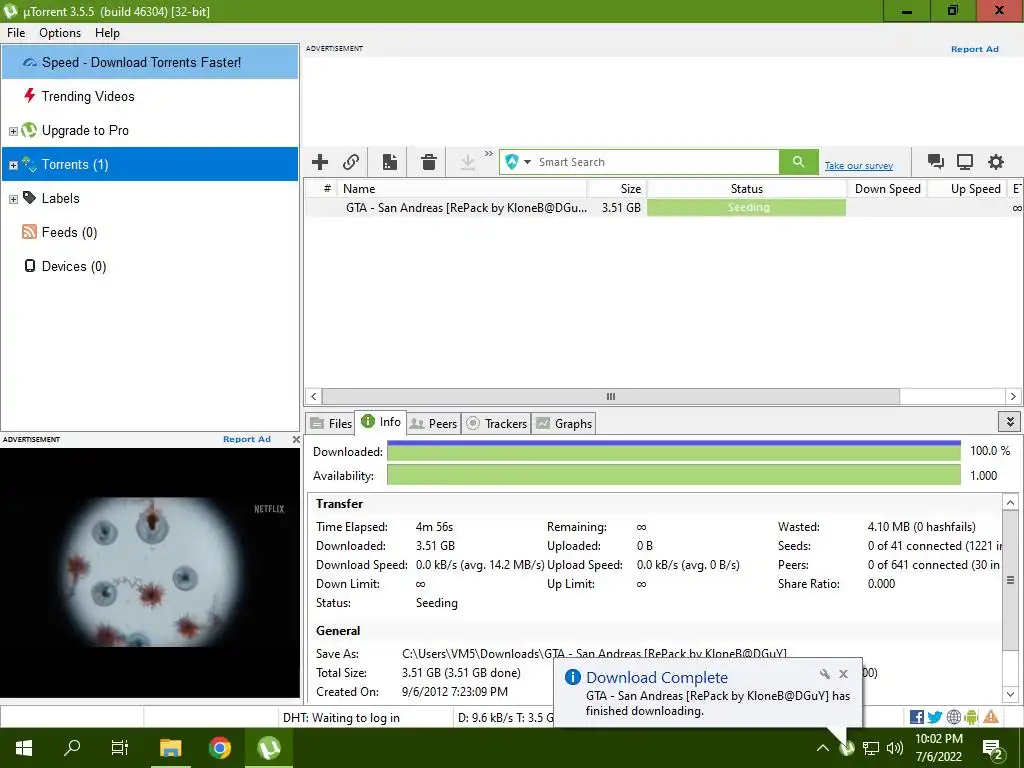Viewport: 1024px width, 768px height.
Task: Open the File menu
Action: [16, 33]
